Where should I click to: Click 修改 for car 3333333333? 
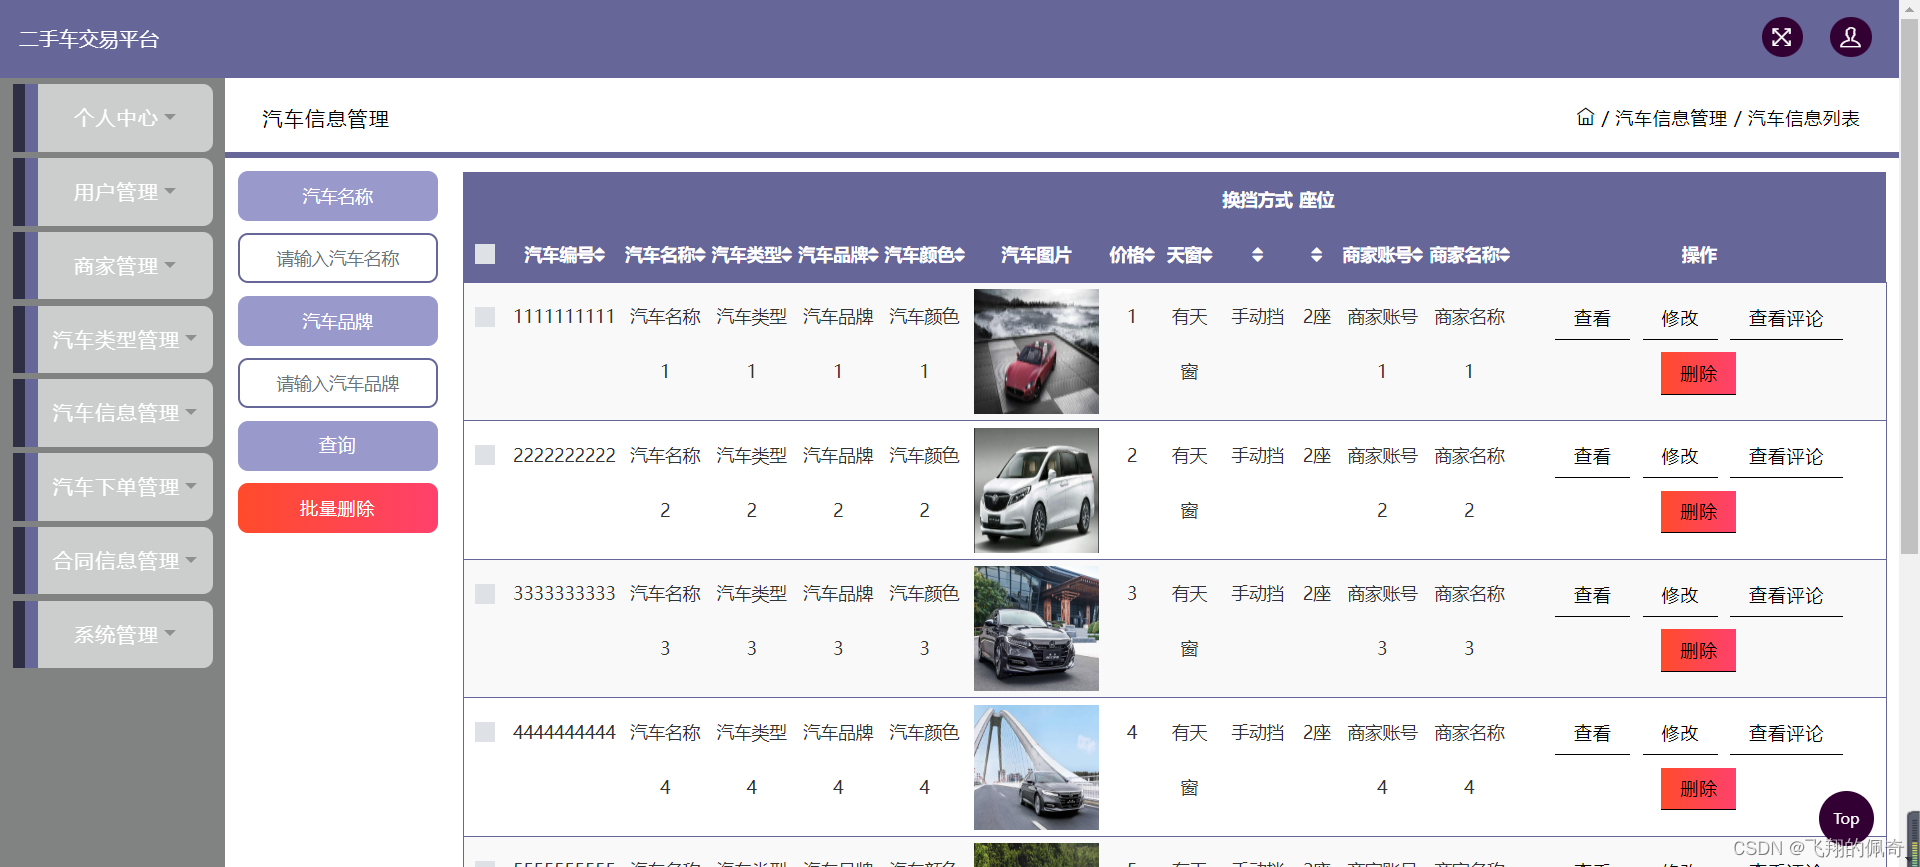coord(1680,596)
